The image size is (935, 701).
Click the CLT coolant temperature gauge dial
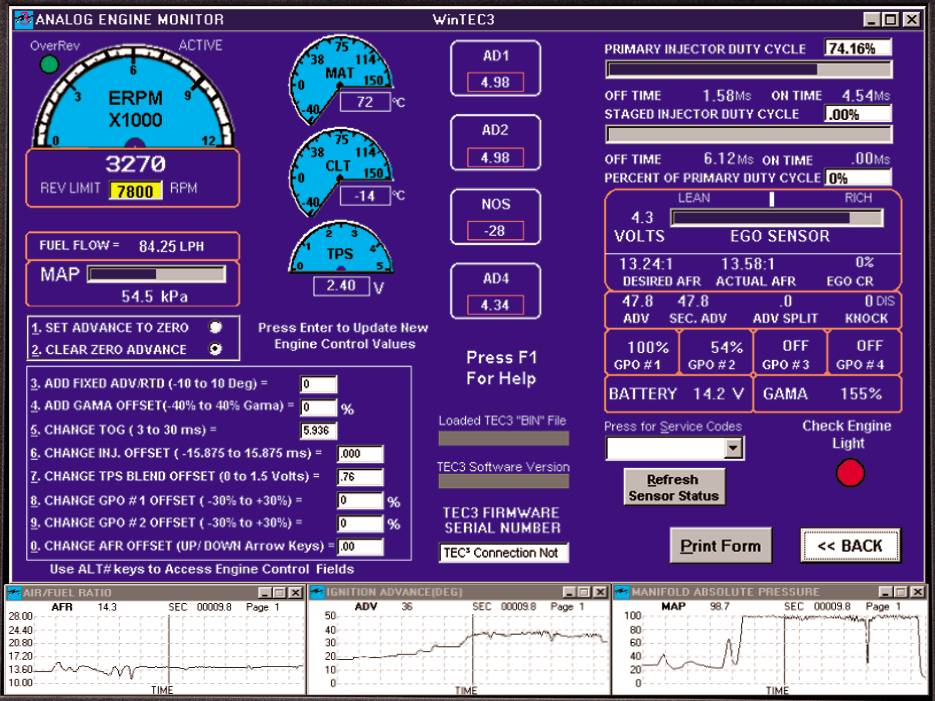pyautogui.click(x=340, y=171)
